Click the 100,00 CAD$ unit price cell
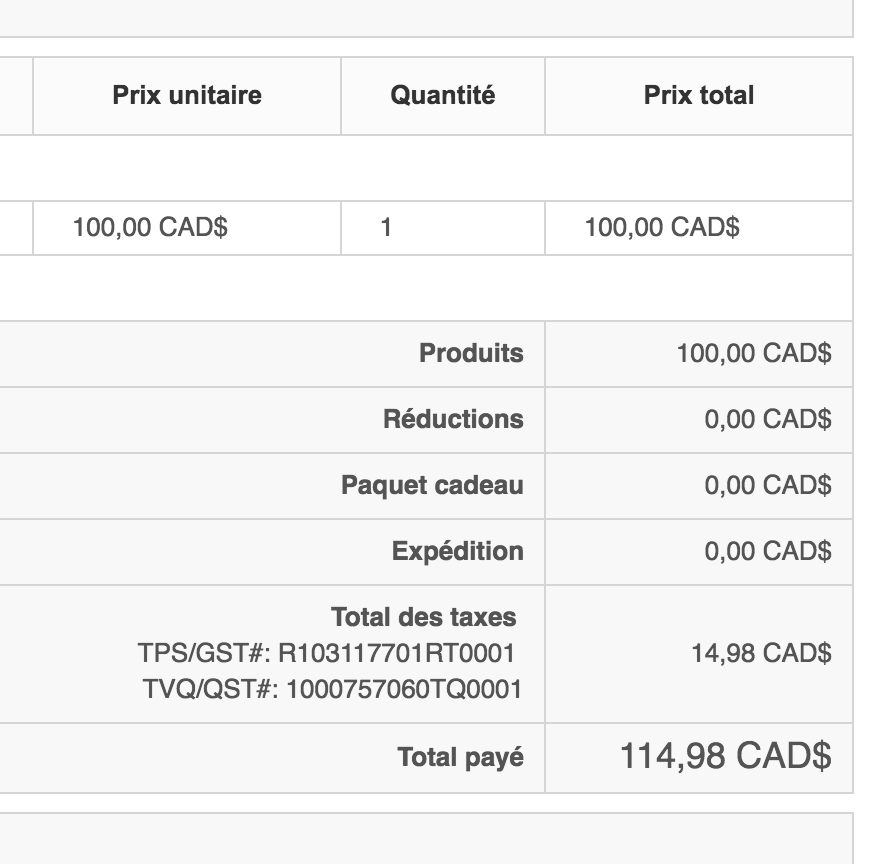The height and width of the screenshot is (864, 876). click(x=150, y=227)
